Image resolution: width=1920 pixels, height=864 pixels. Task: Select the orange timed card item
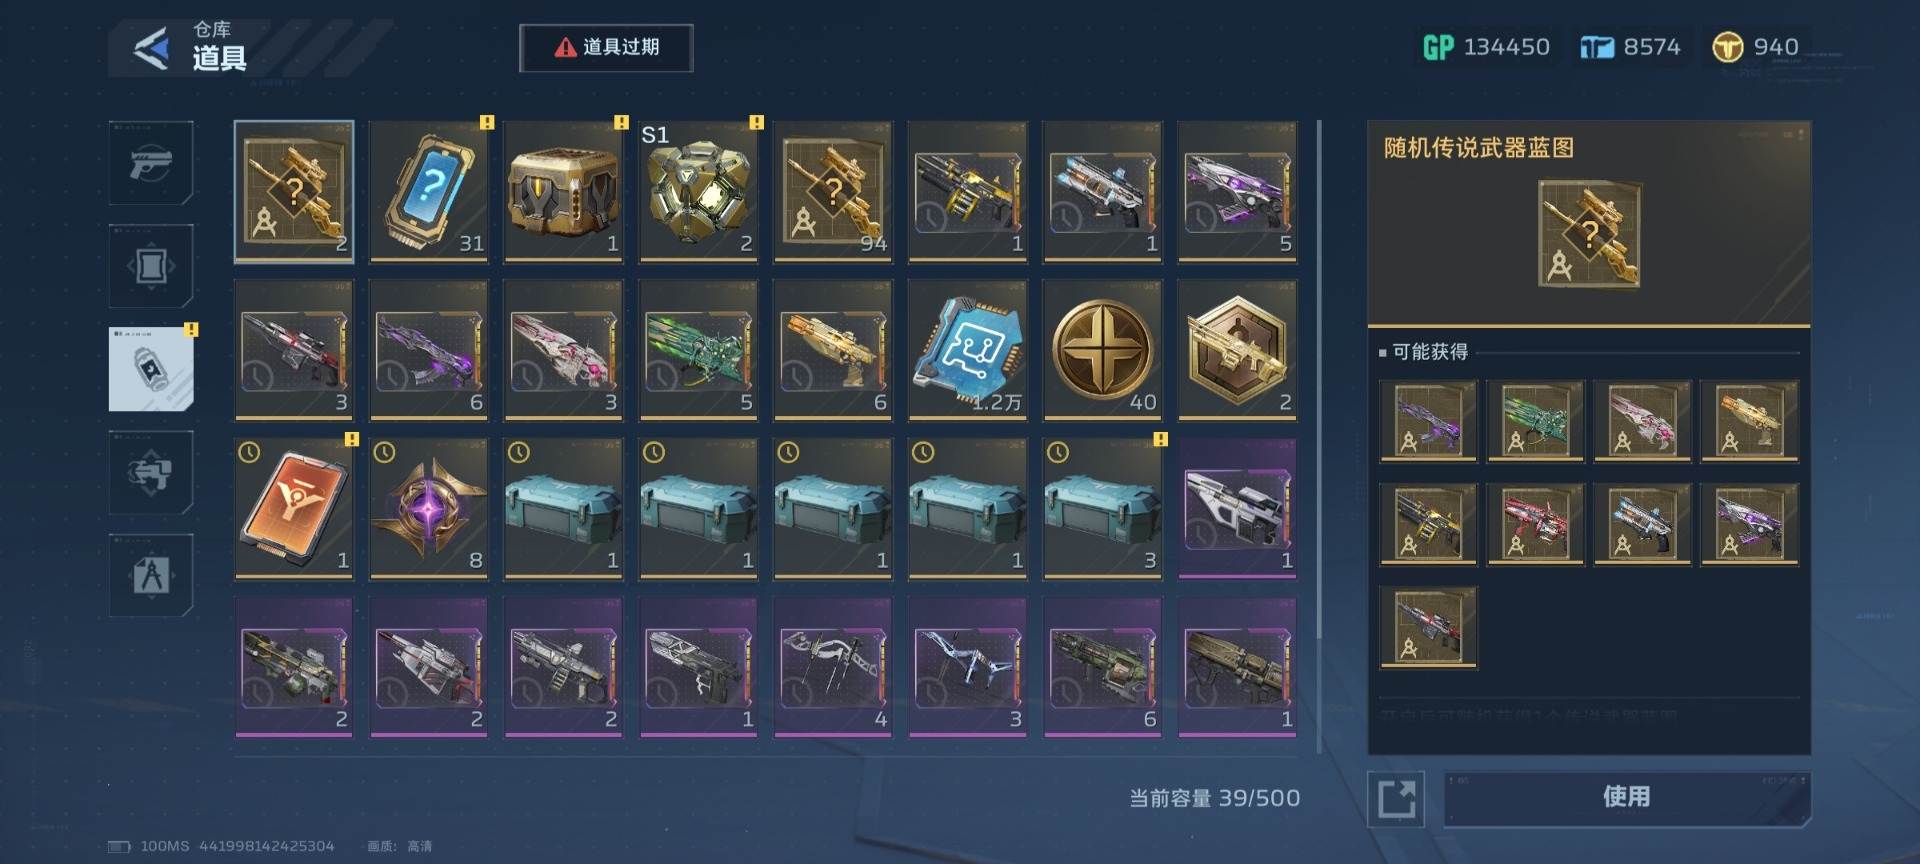[294, 509]
